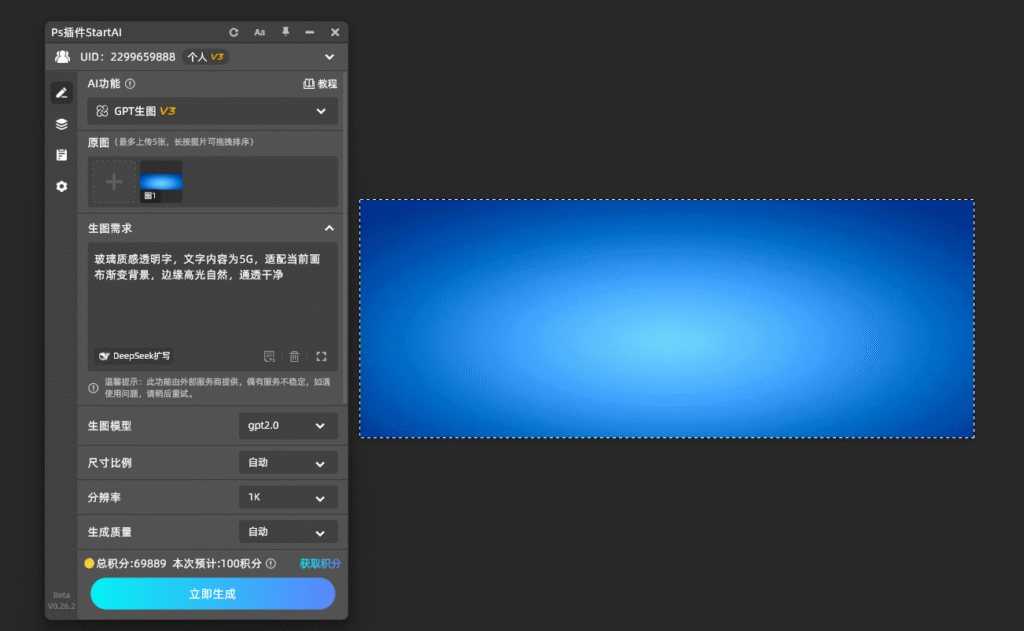The height and width of the screenshot is (631, 1024).
Task: Click the 温馨提示 info icon
Action: click(x=93, y=388)
